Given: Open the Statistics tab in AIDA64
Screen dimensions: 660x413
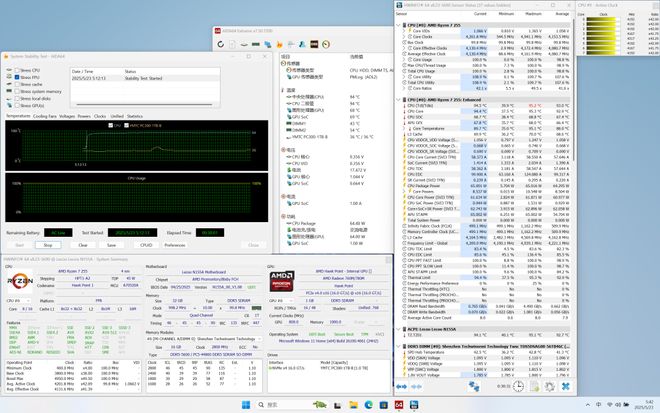Looking at the screenshot, I should (133, 116).
